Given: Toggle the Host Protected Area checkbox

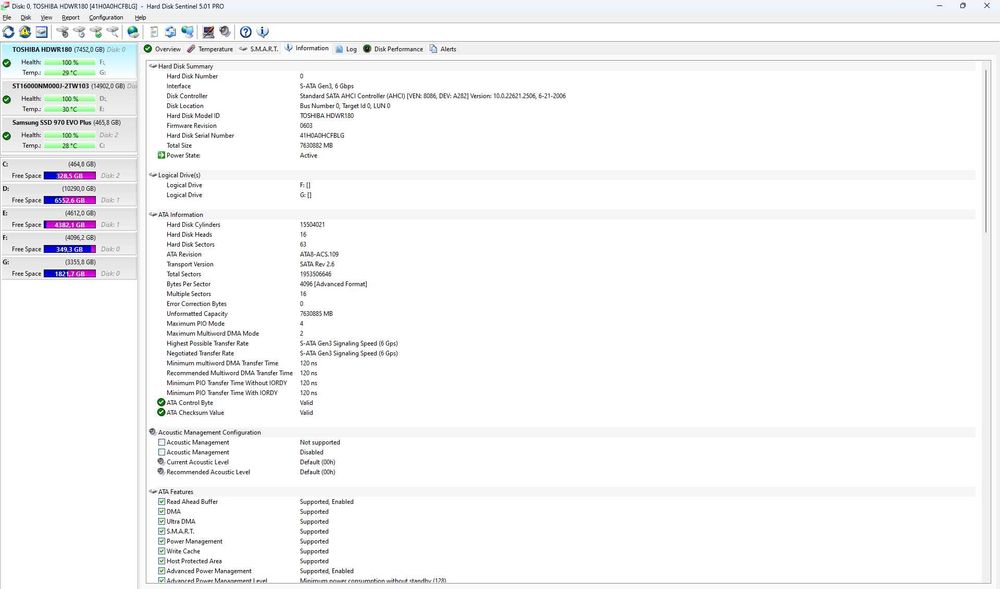Looking at the screenshot, I should pyautogui.click(x=161, y=561).
